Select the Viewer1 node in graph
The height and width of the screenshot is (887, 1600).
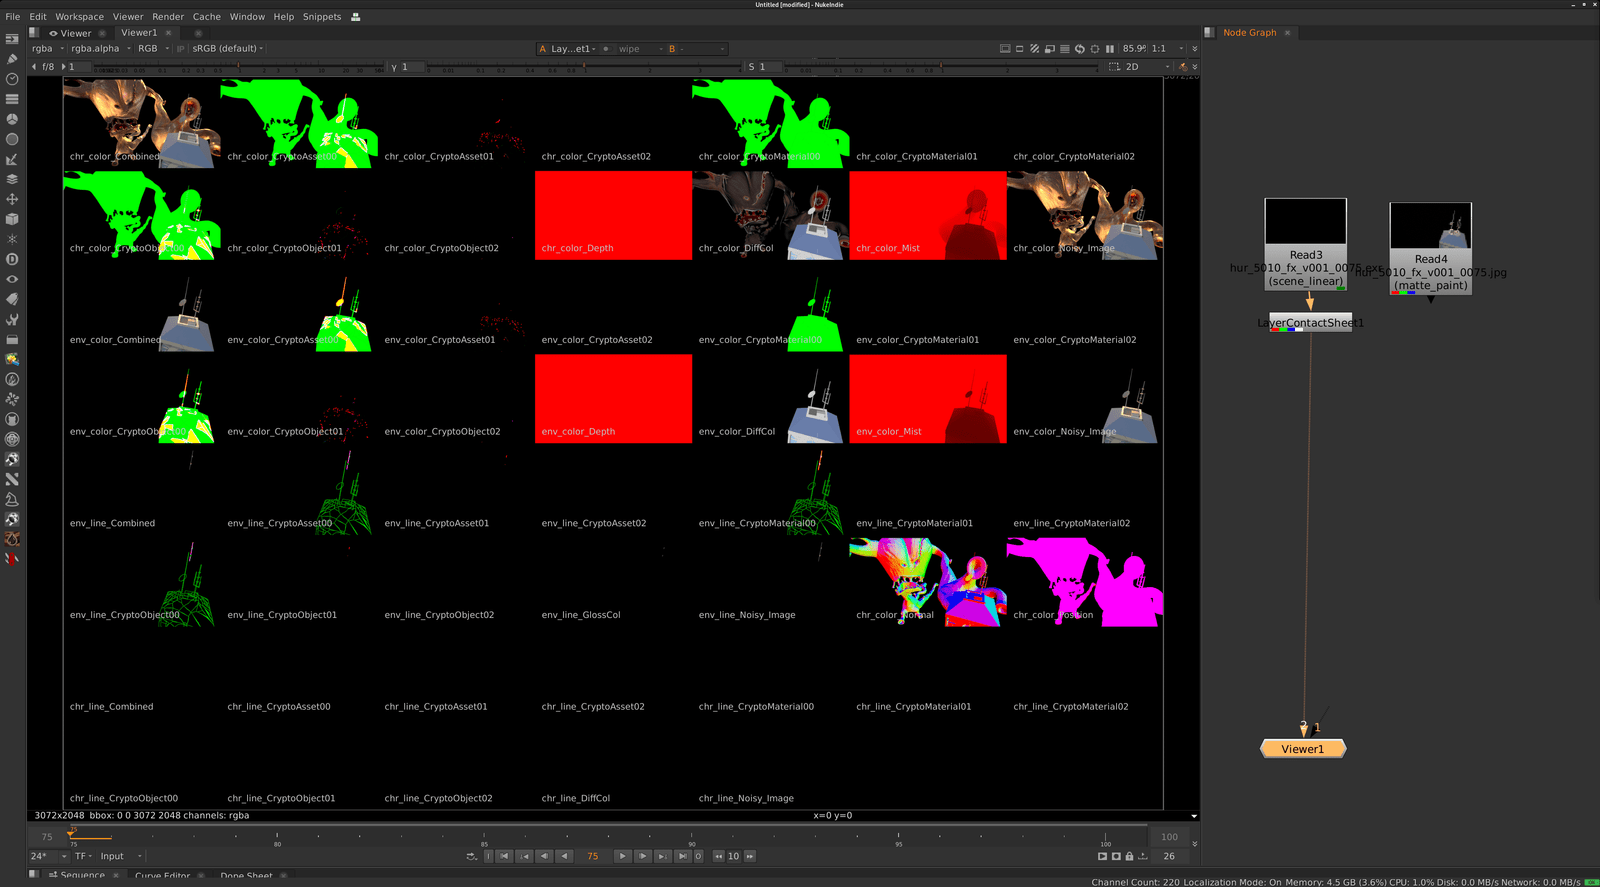(x=1302, y=749)
